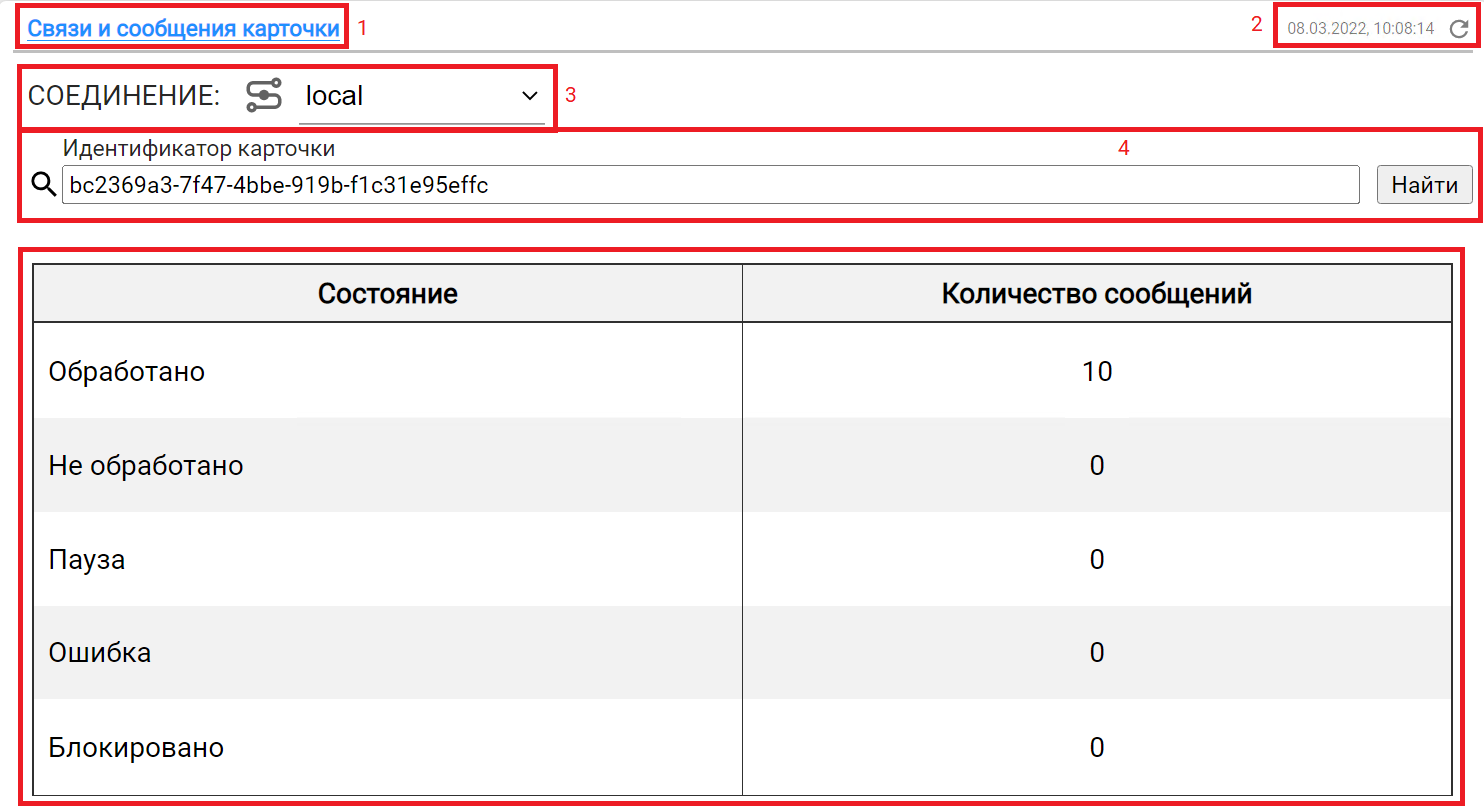Click the 'Количество сообщений' column header

click(1097, 292)
